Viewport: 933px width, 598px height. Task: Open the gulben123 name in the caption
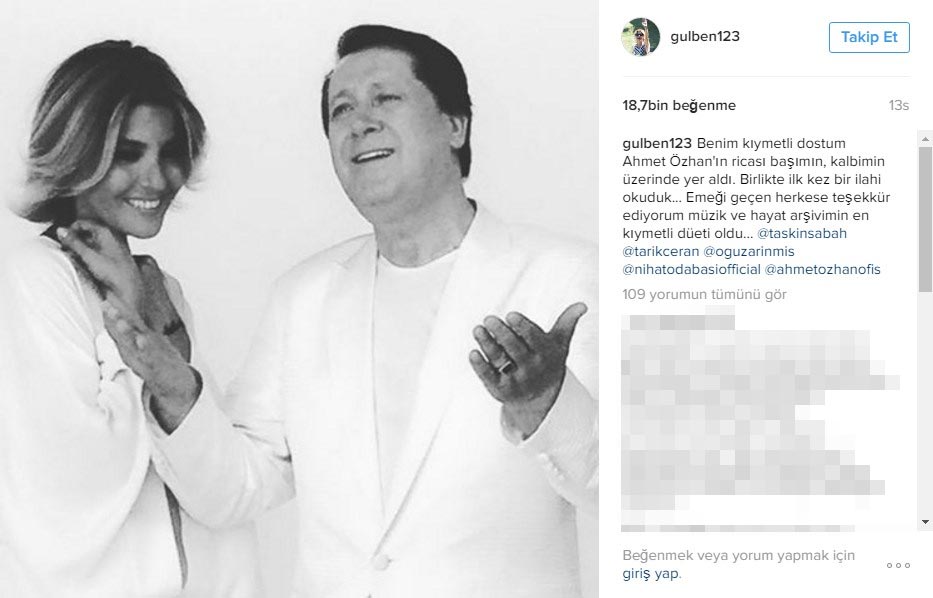coord(657,143)
